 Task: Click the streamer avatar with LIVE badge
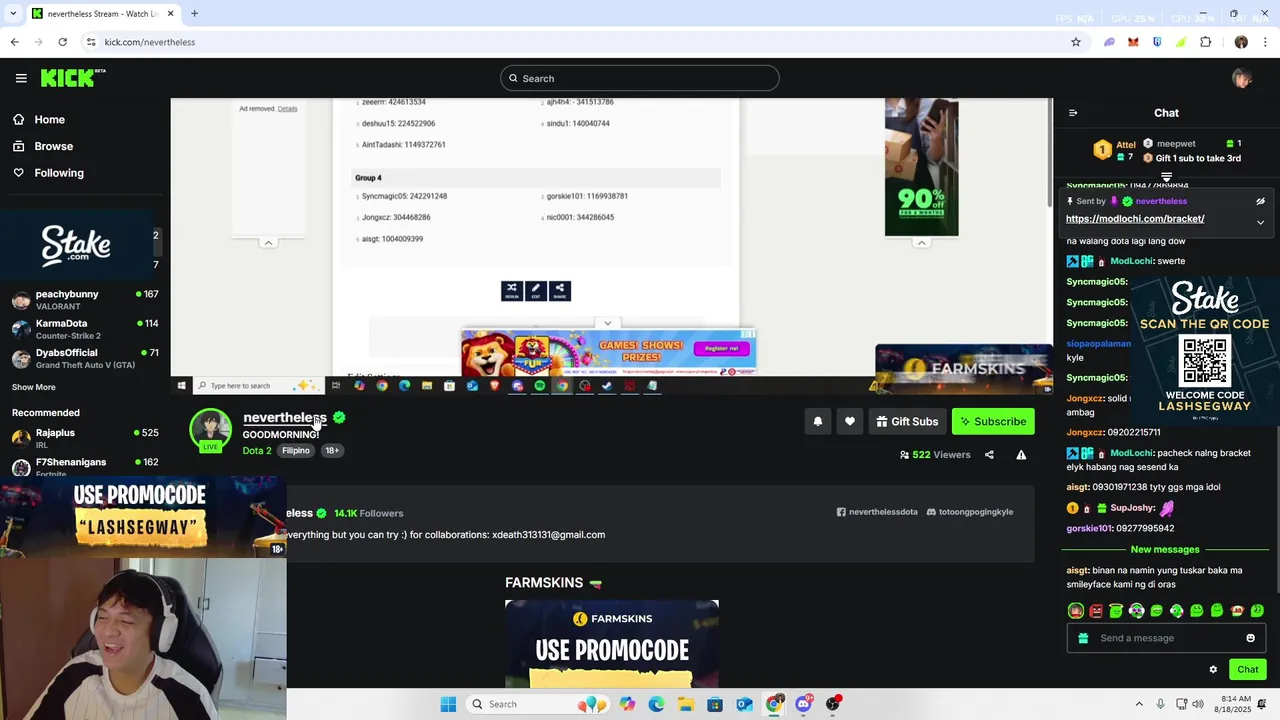click(x=211, y=430)
